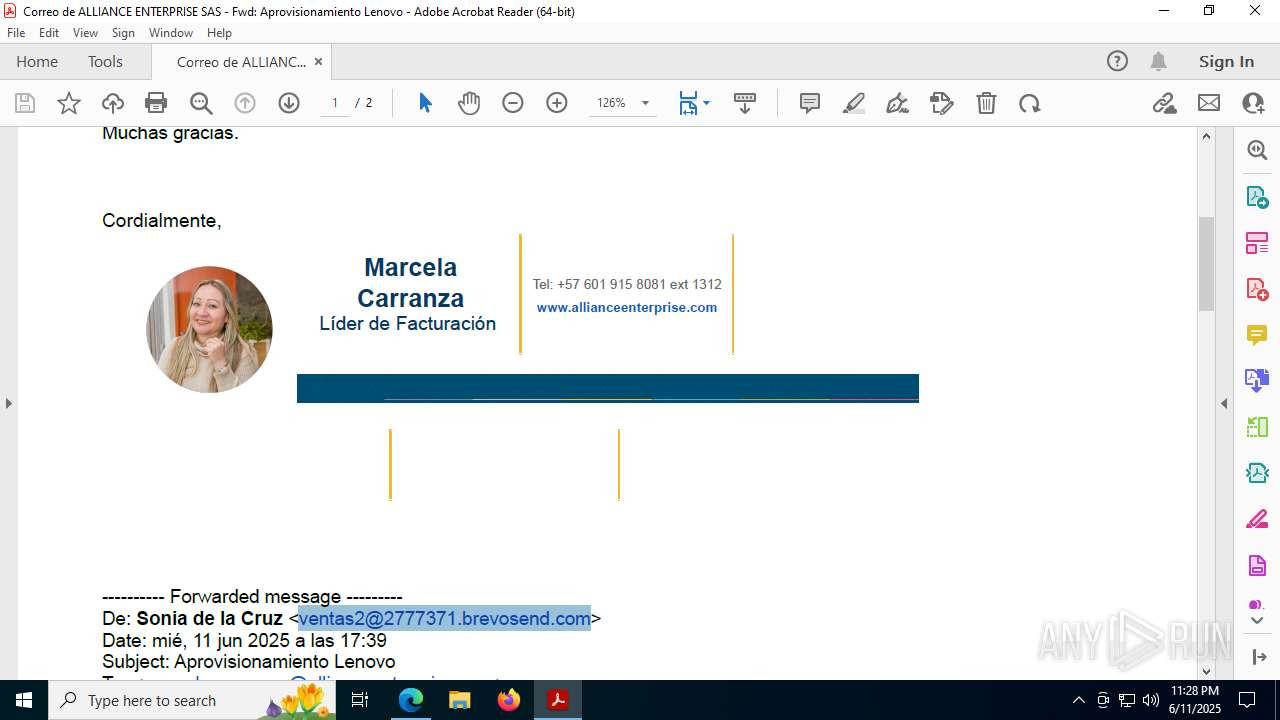Show hidden tray icons chevron

tap(1078, 700)
